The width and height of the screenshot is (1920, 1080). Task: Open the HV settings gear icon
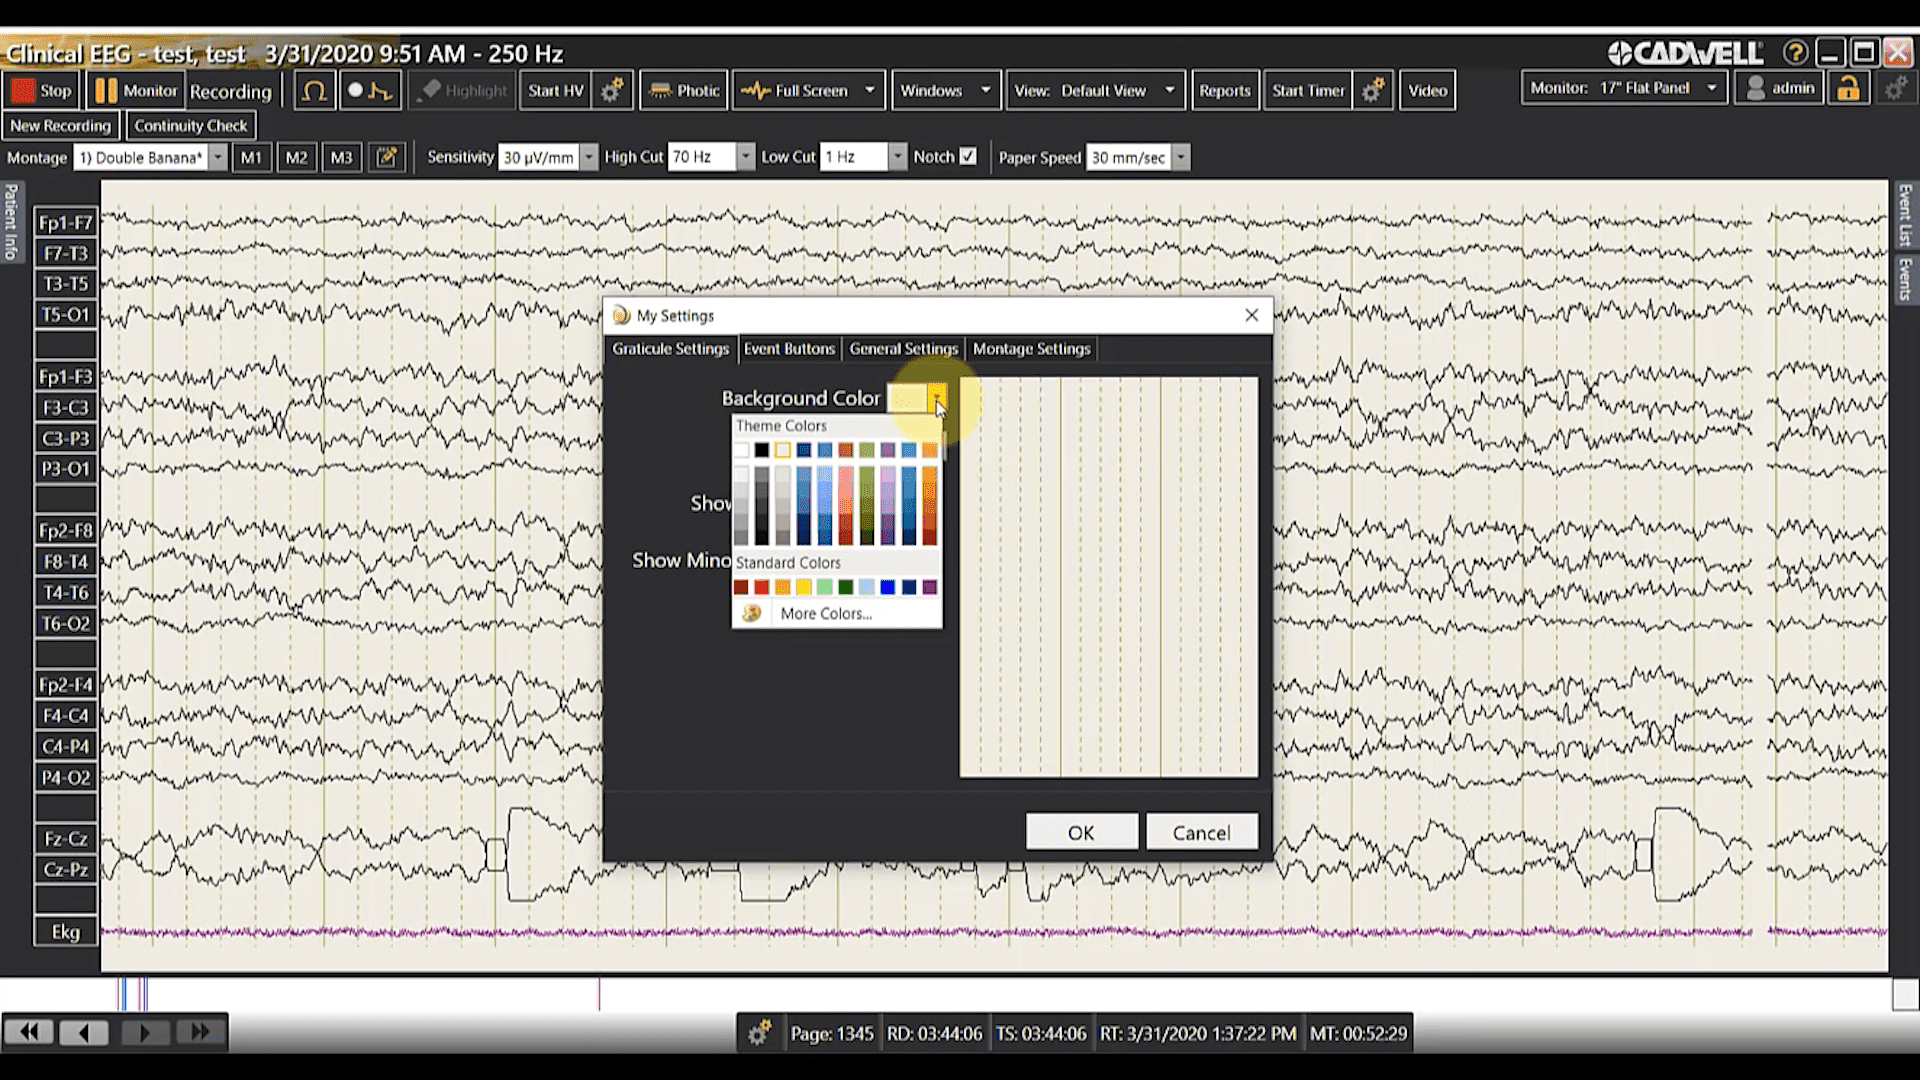coord(612,91)
